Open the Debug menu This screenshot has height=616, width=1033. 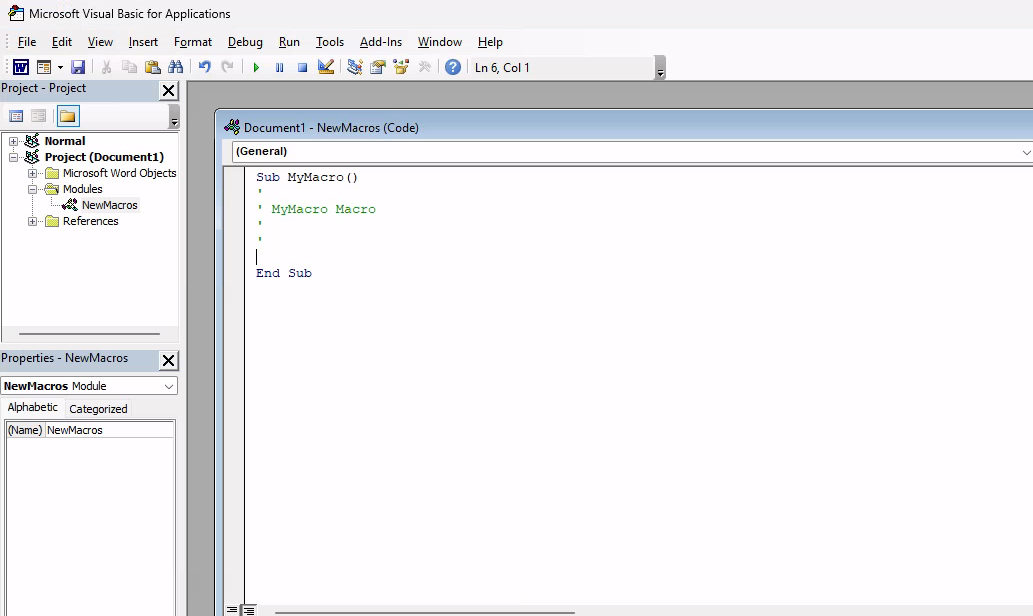click(245, 42)
